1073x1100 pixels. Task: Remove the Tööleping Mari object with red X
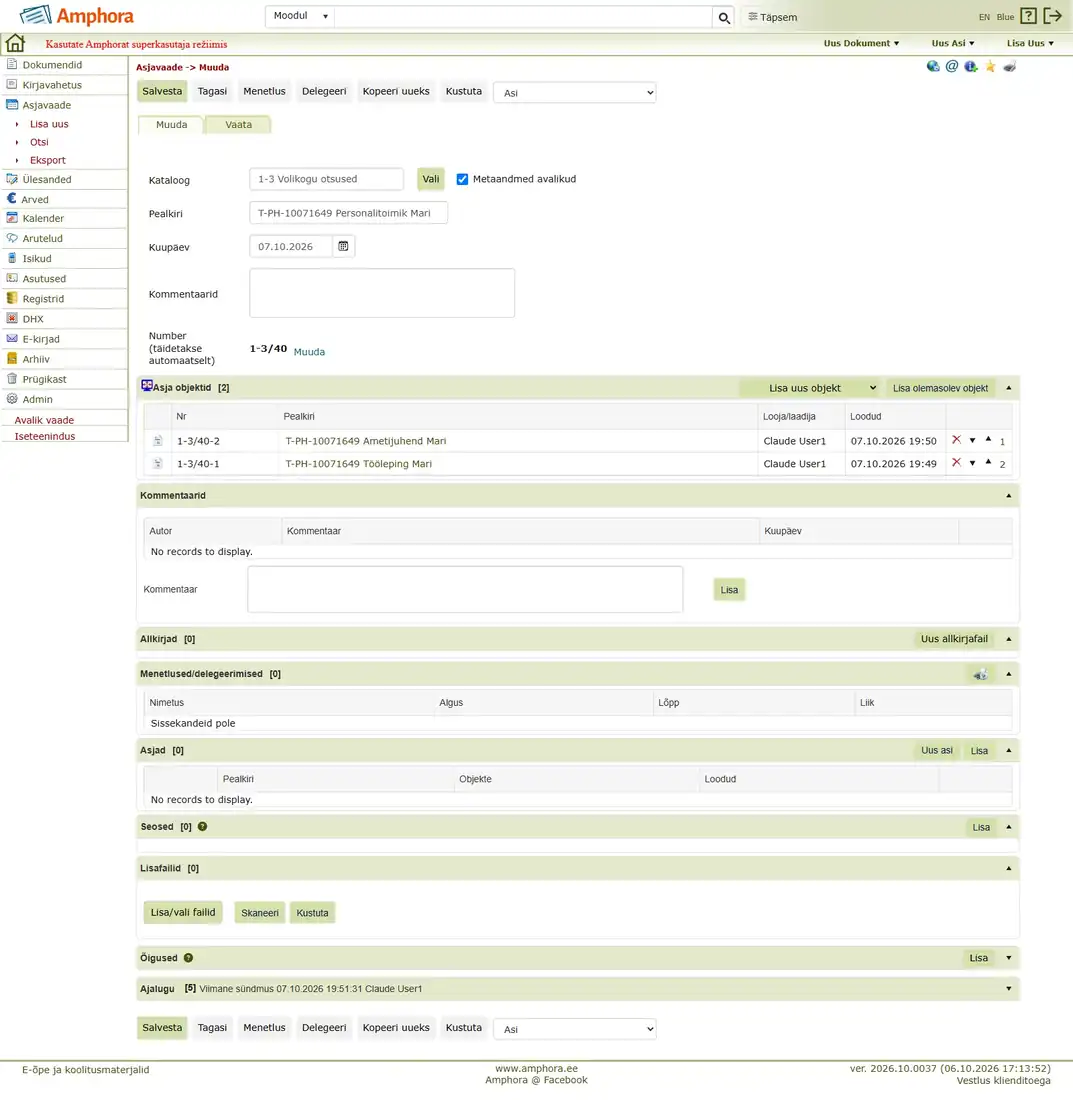(x=957, y=462)
